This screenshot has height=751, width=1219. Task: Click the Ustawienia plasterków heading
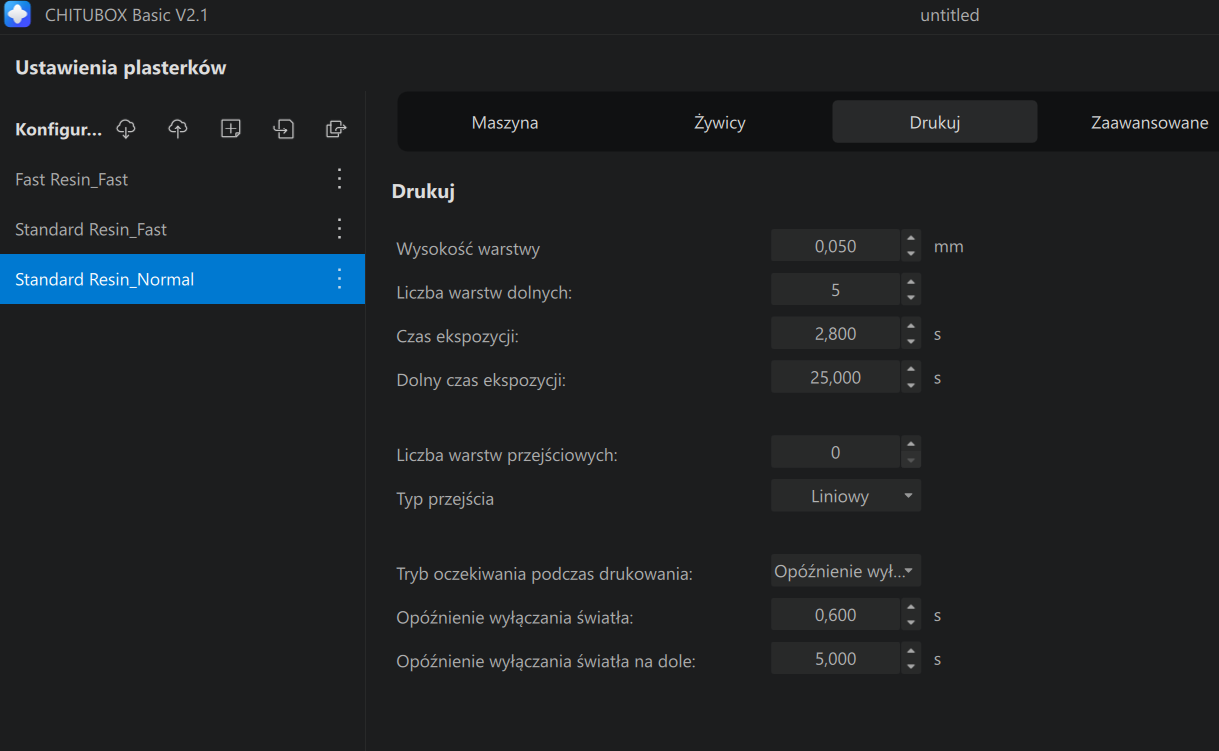[x=121, y=68]
